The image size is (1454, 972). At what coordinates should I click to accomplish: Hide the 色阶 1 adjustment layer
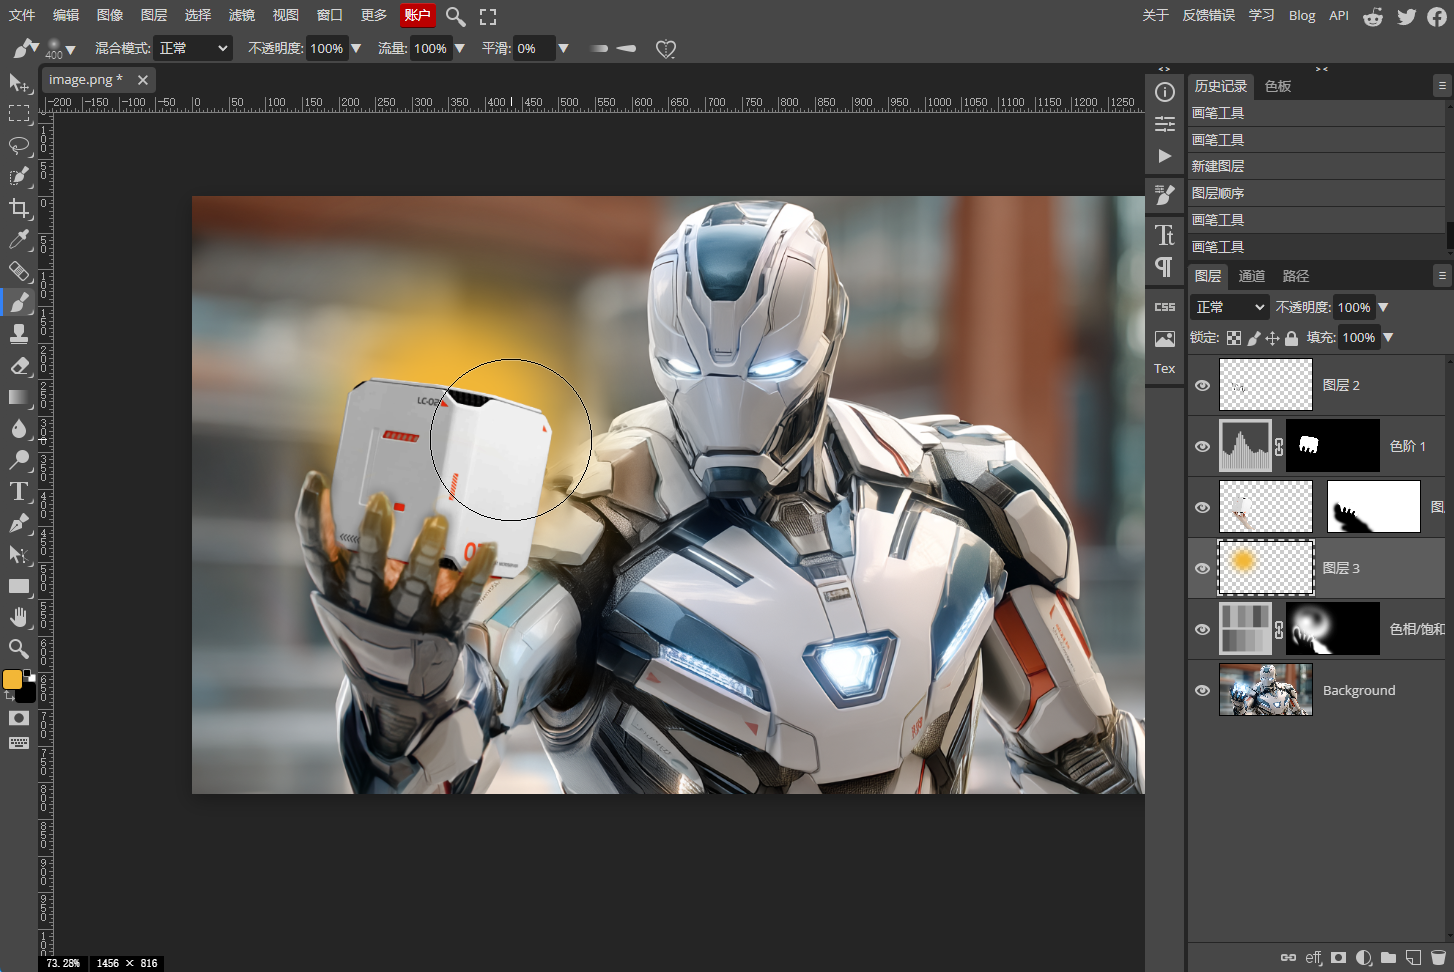click(1202, 446)
